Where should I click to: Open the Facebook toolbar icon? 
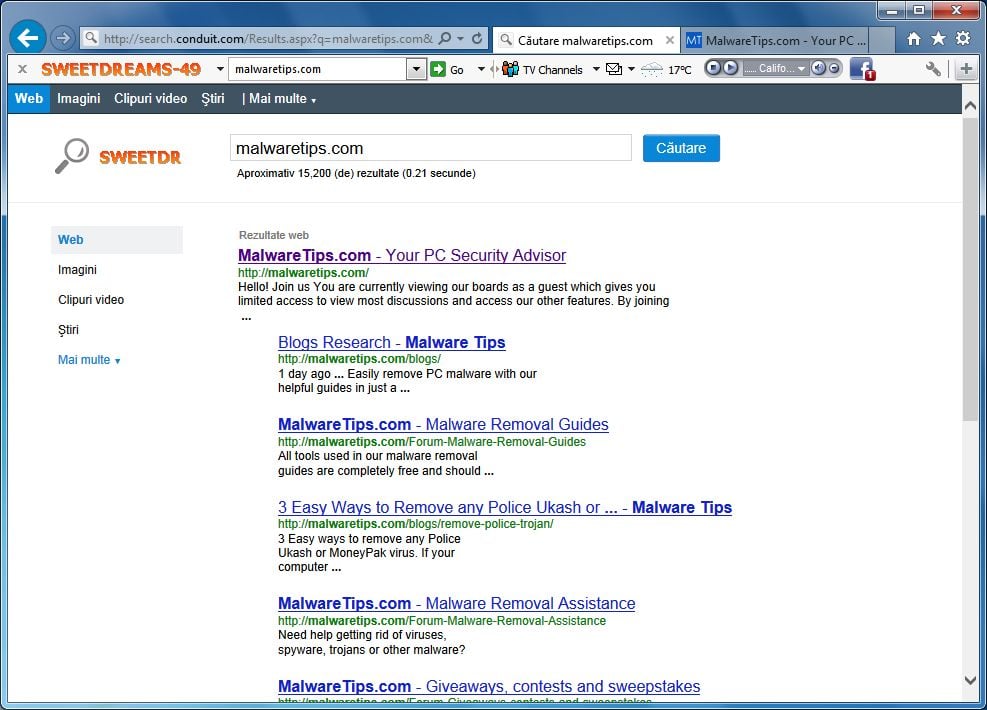click(x=862, y=69)
